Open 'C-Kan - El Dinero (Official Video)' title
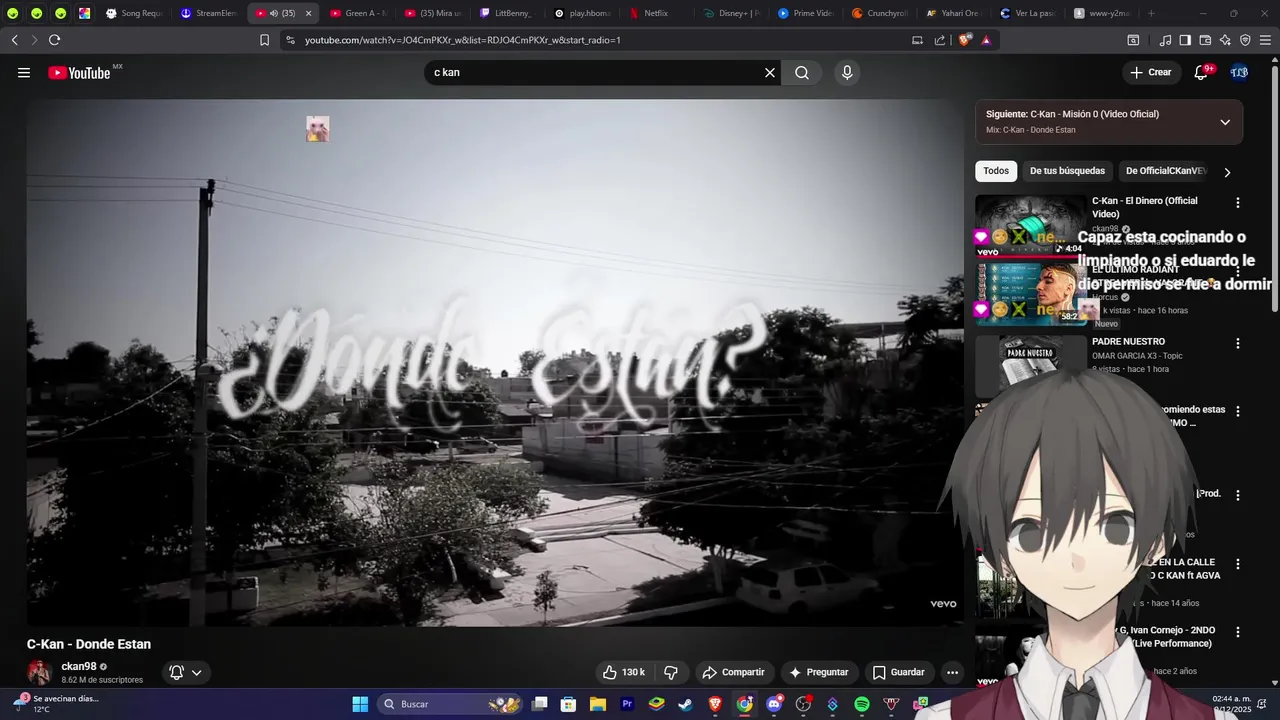The height and width of the screenshot is (720, 1280). coord(1145,207)
